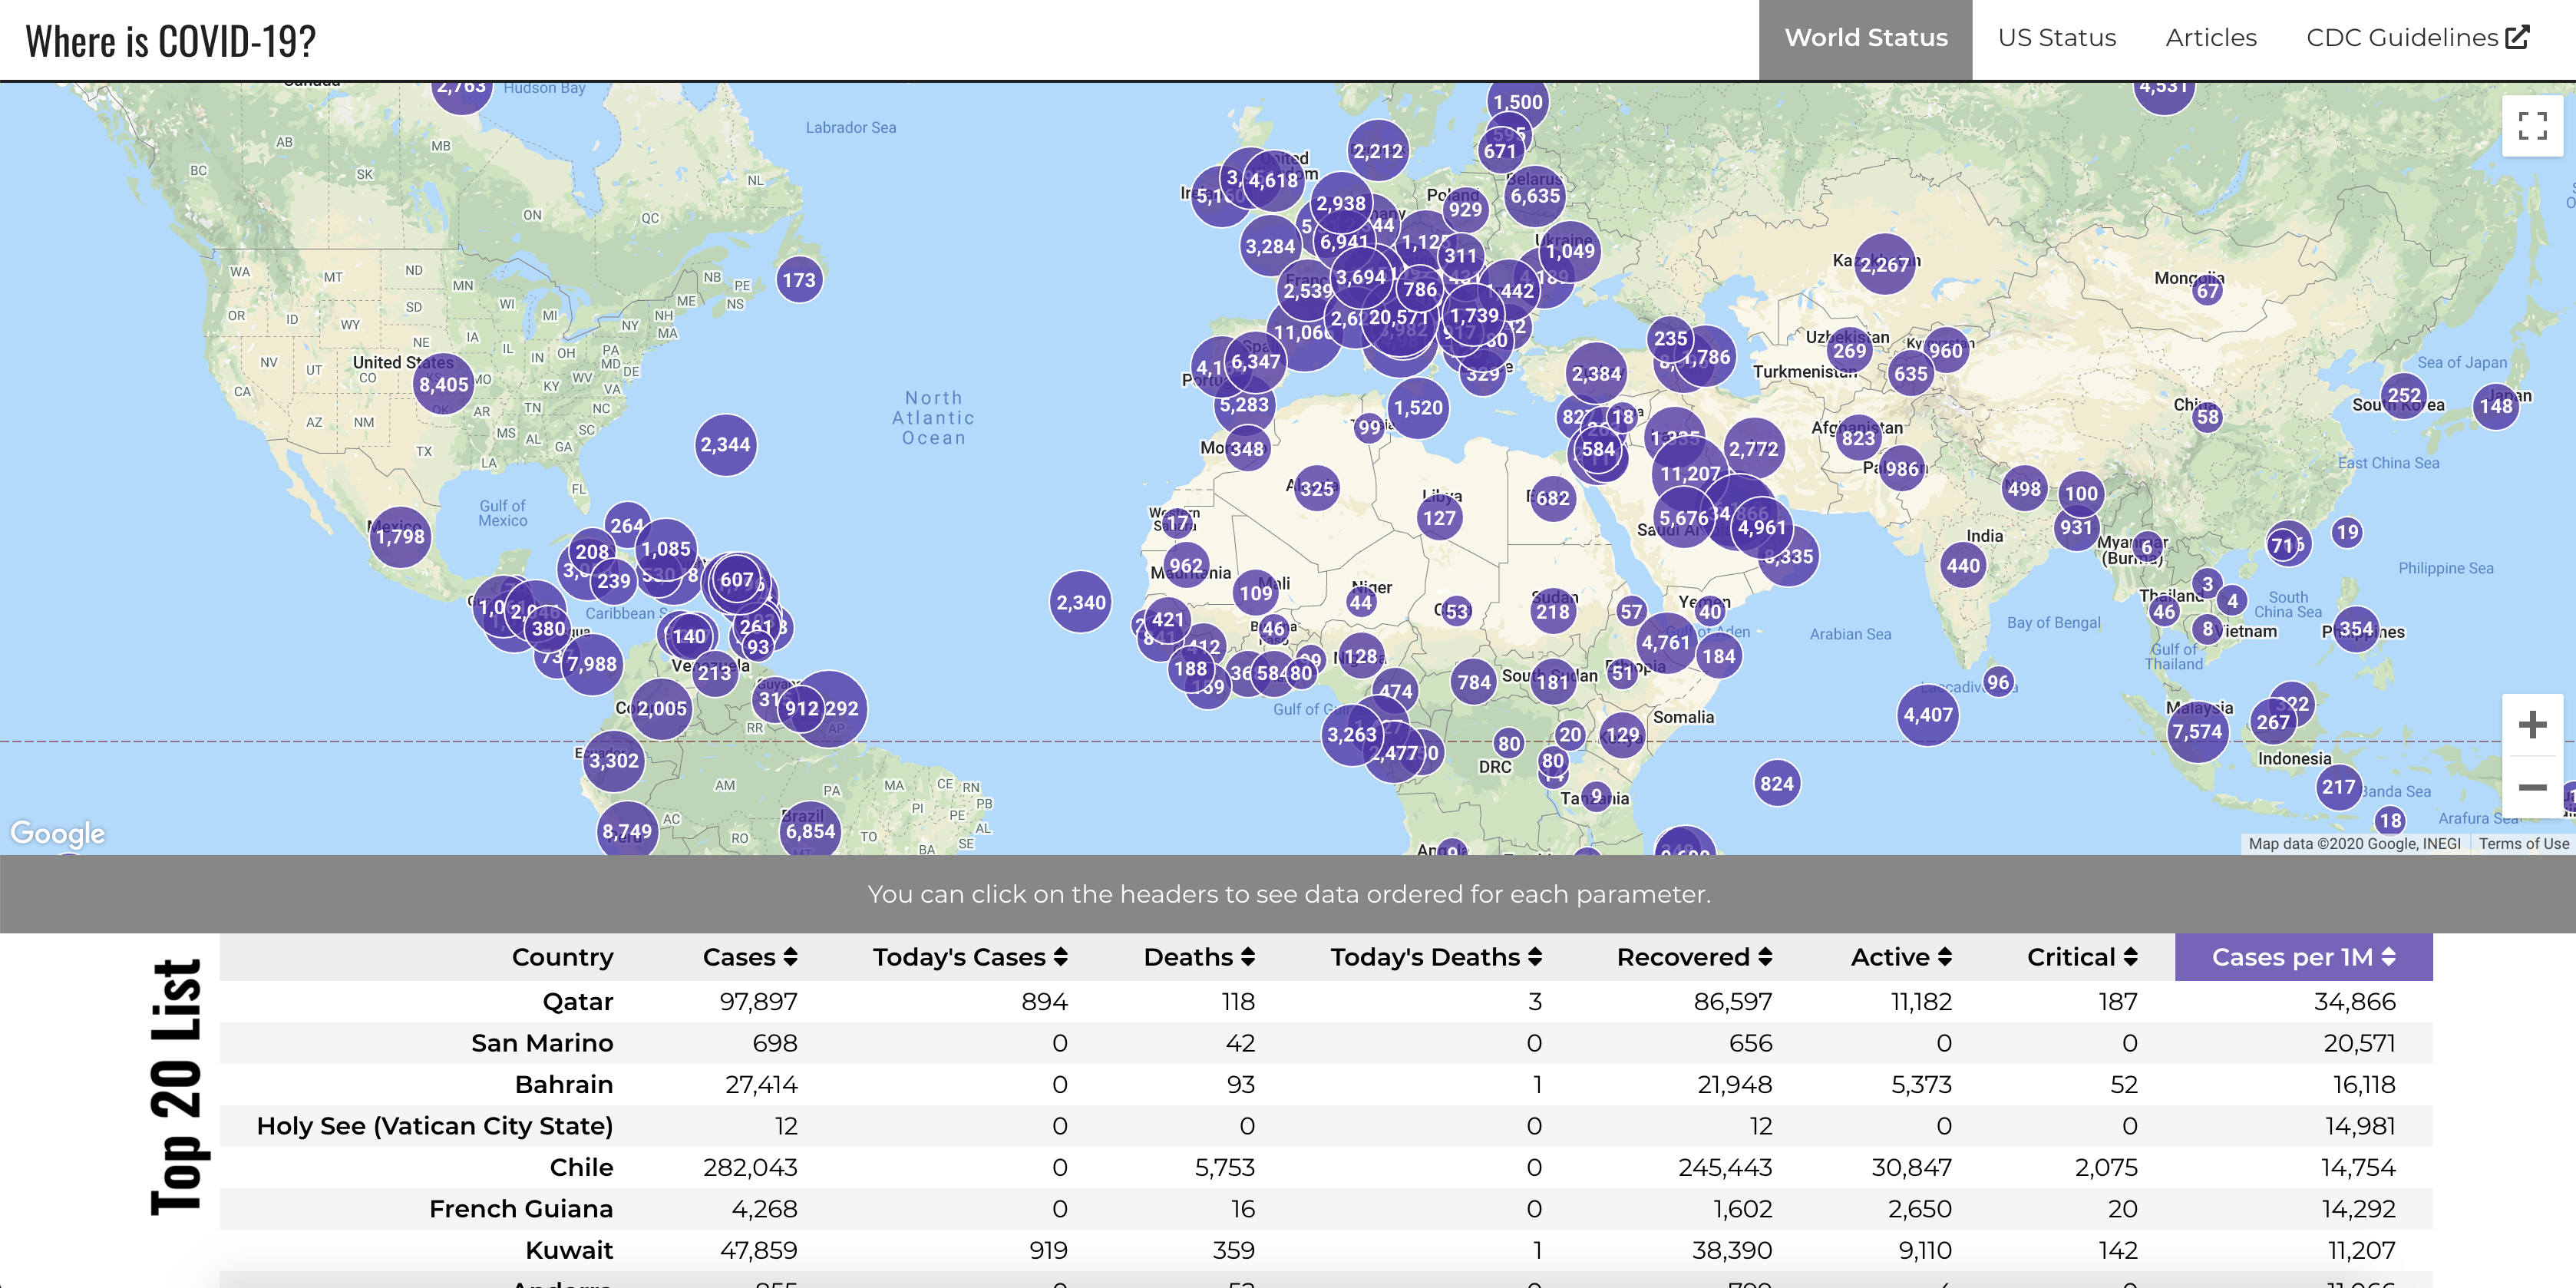The width and height of the screenshot is (2576, 1288).
Task: Sort by the Recovered column arrows
Action: pos(1765,957)
